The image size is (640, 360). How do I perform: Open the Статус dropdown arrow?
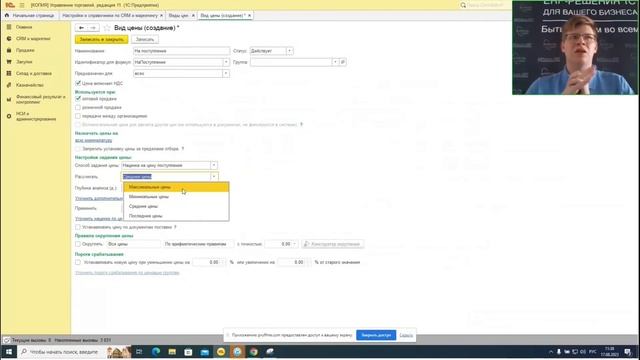coord(289,51)
